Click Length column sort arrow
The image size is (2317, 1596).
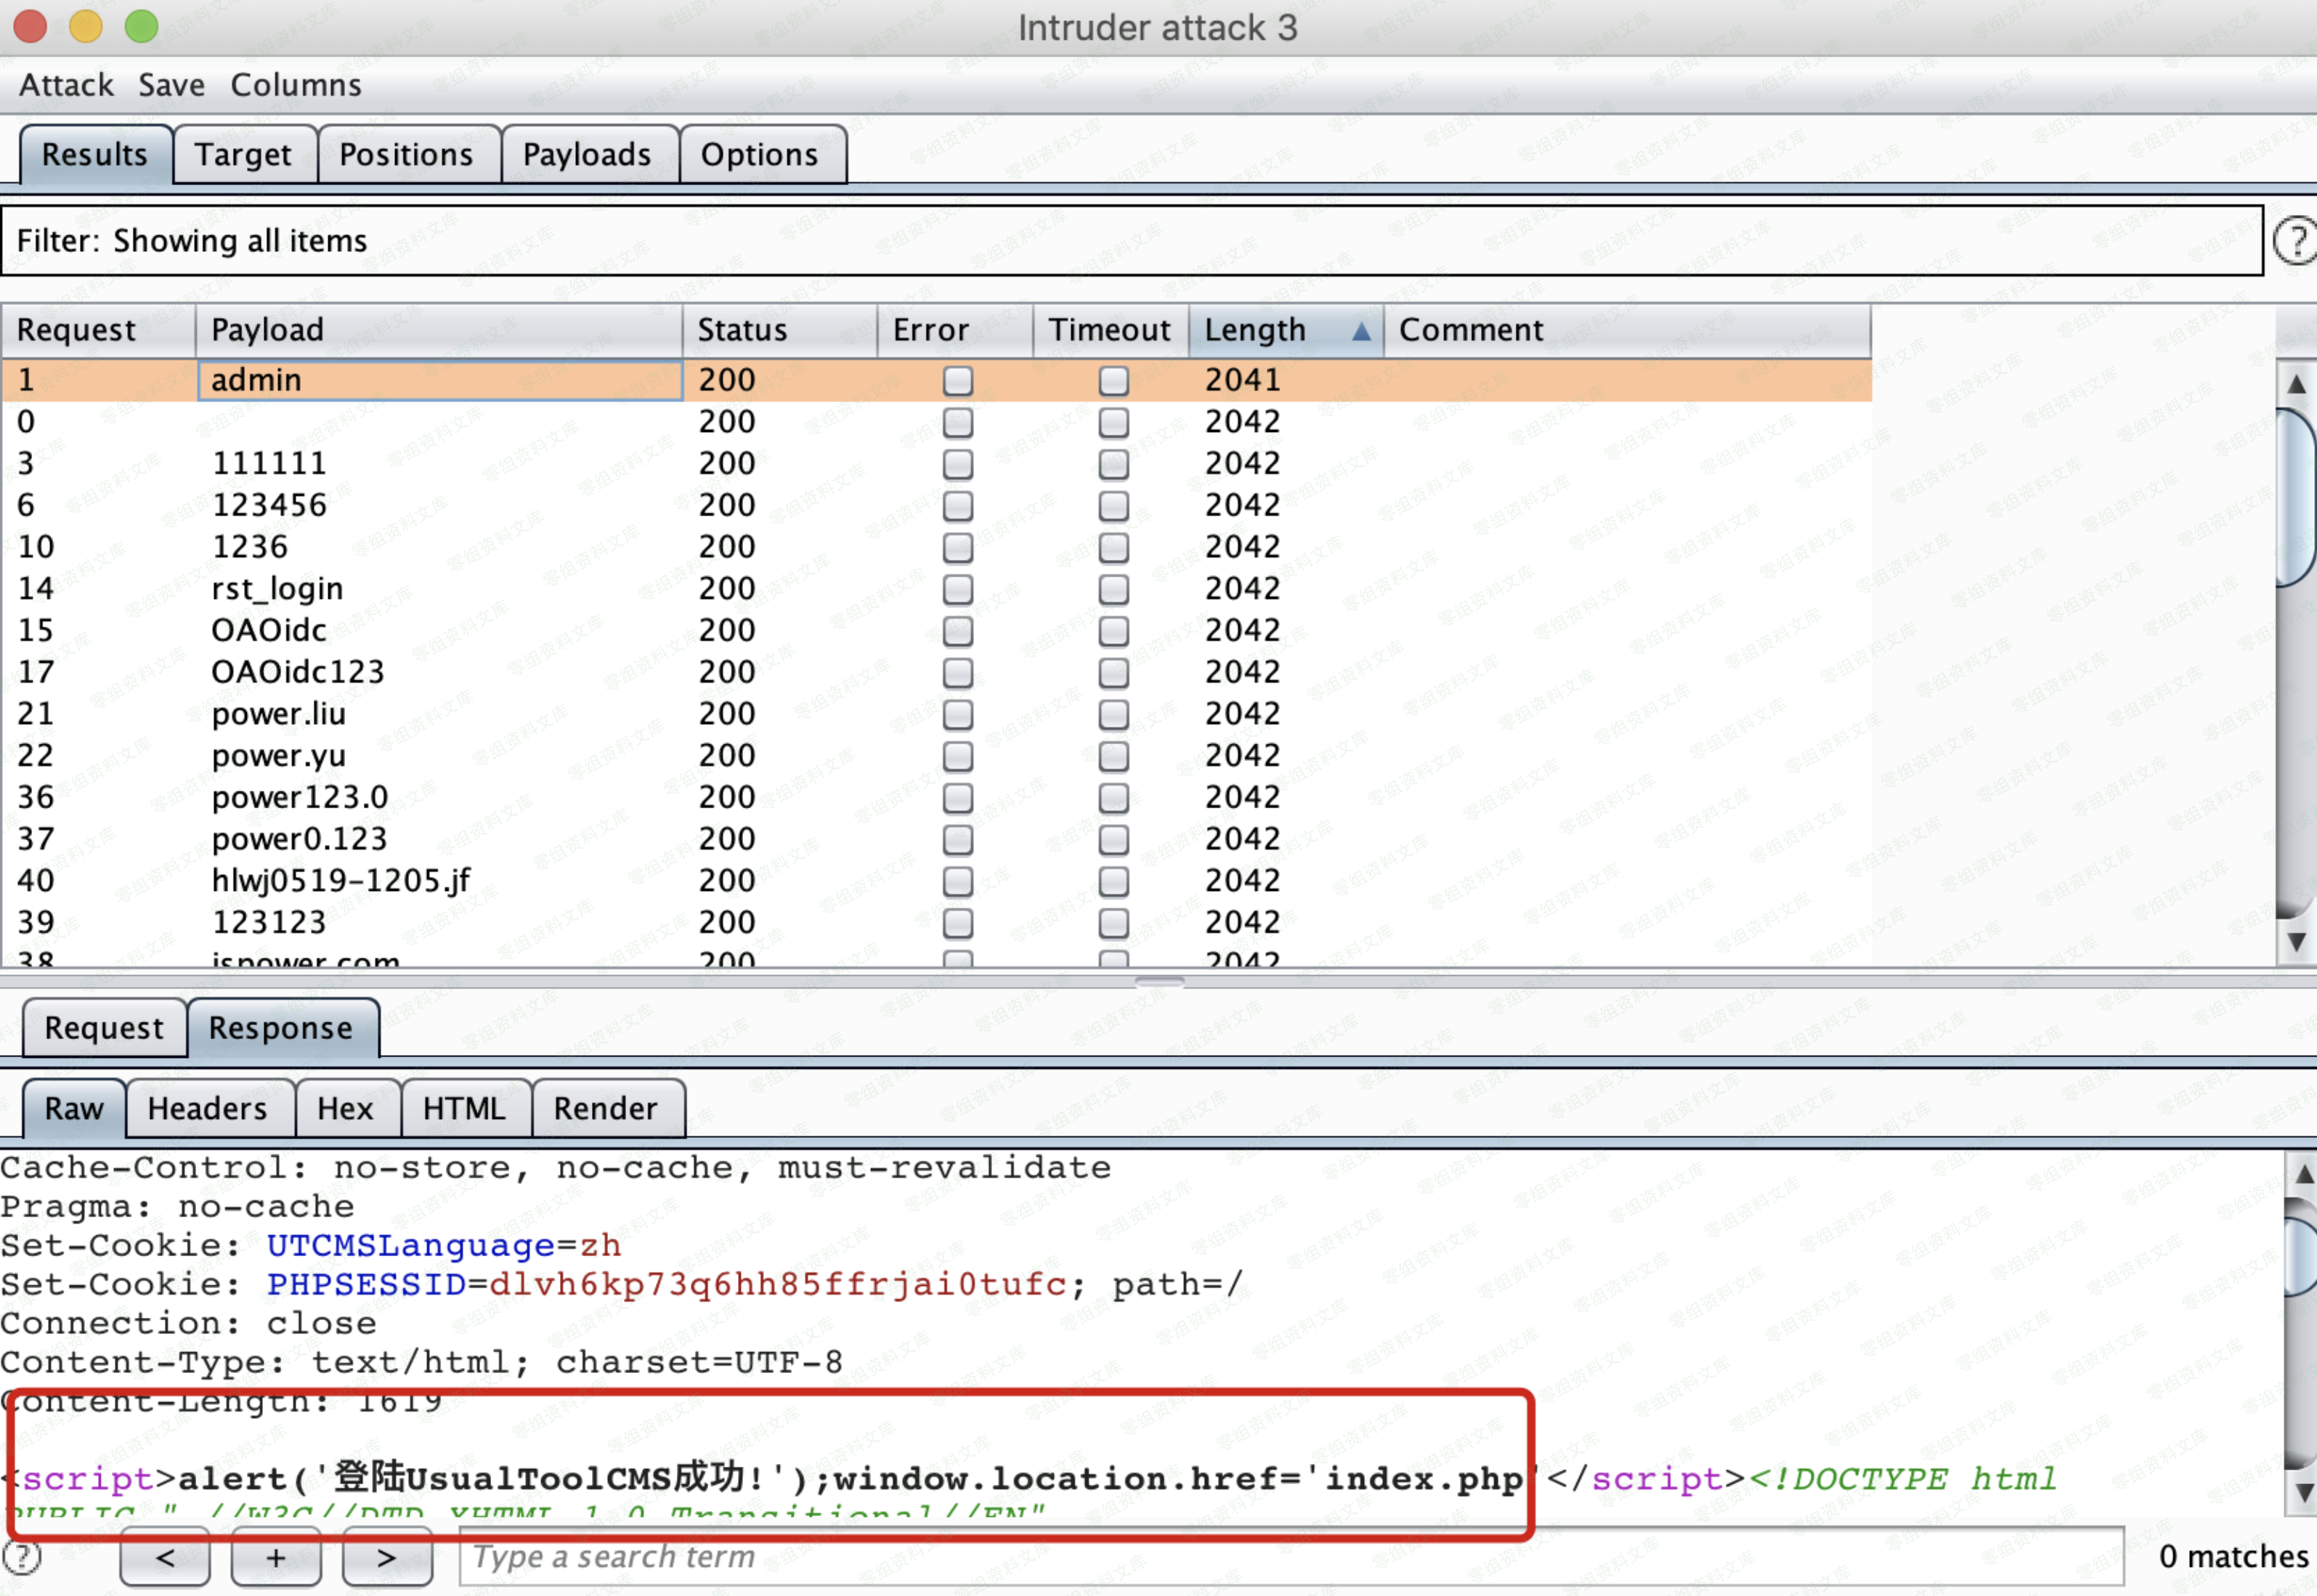(1361, 331)
